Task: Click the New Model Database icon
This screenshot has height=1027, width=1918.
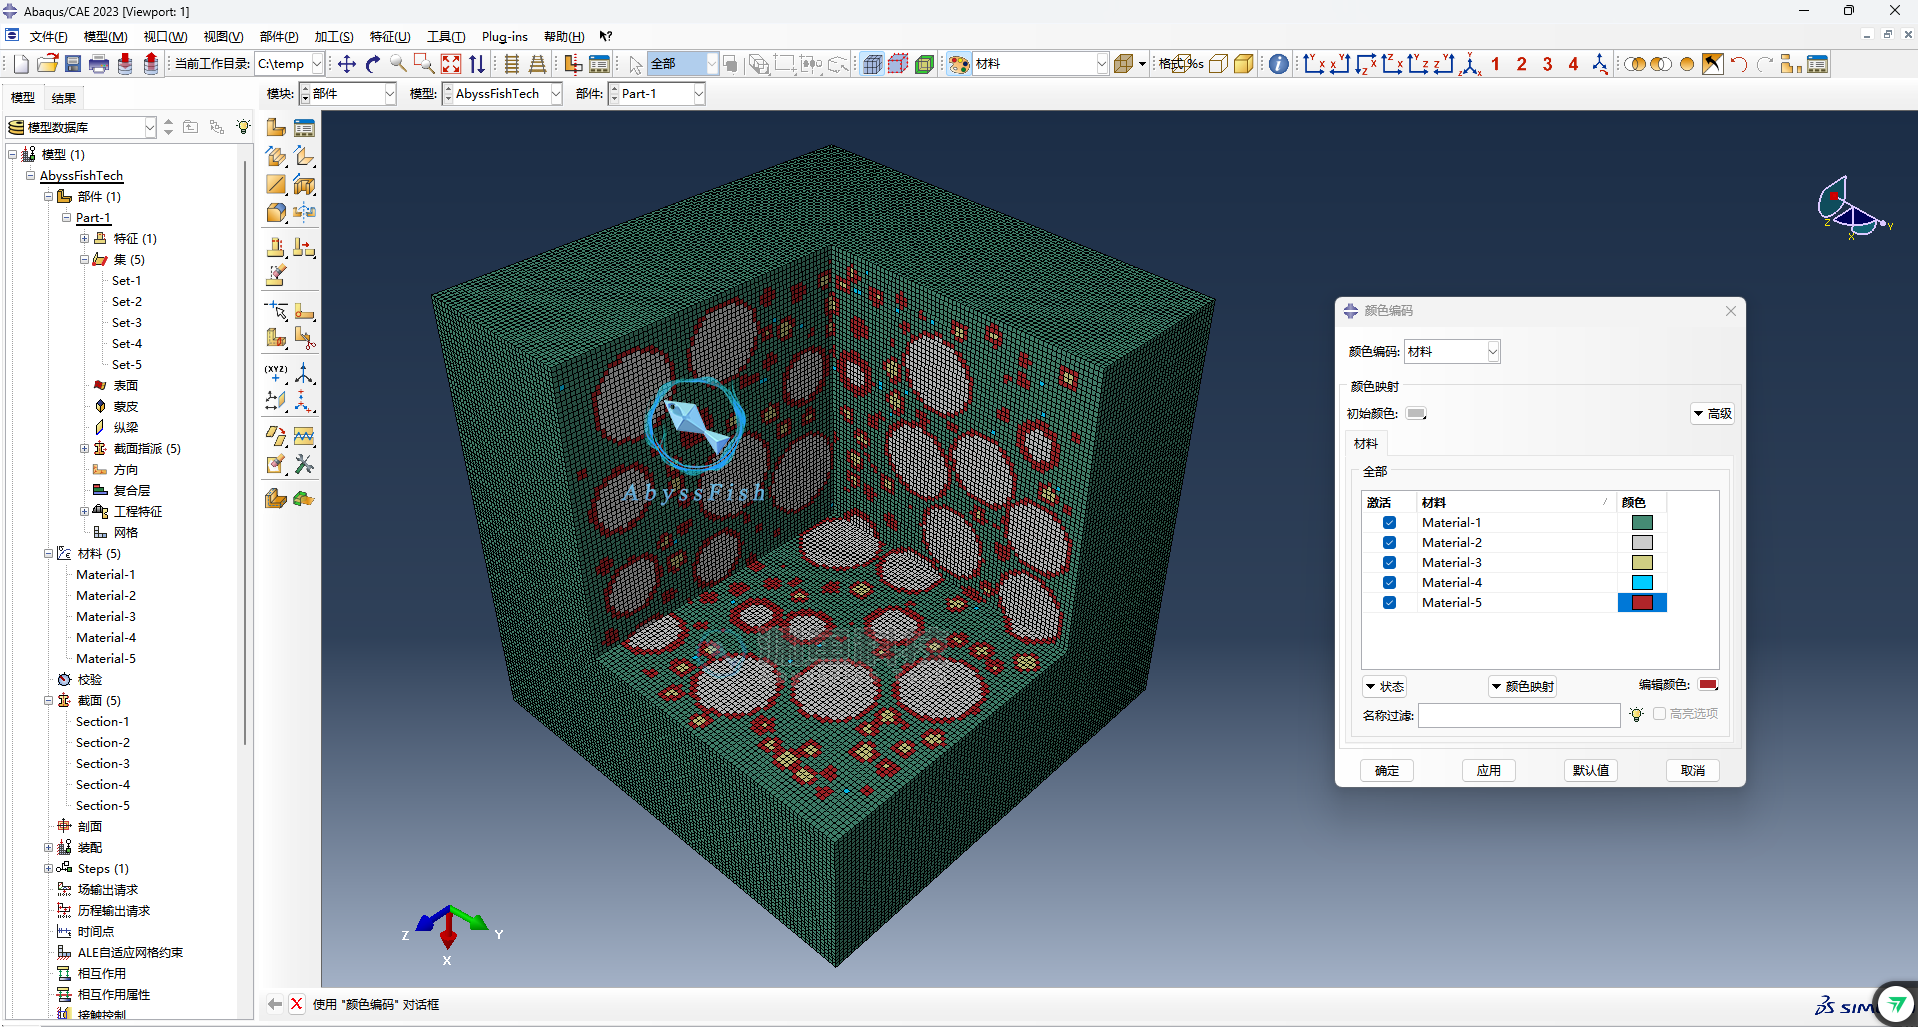Action: (21, 64)
